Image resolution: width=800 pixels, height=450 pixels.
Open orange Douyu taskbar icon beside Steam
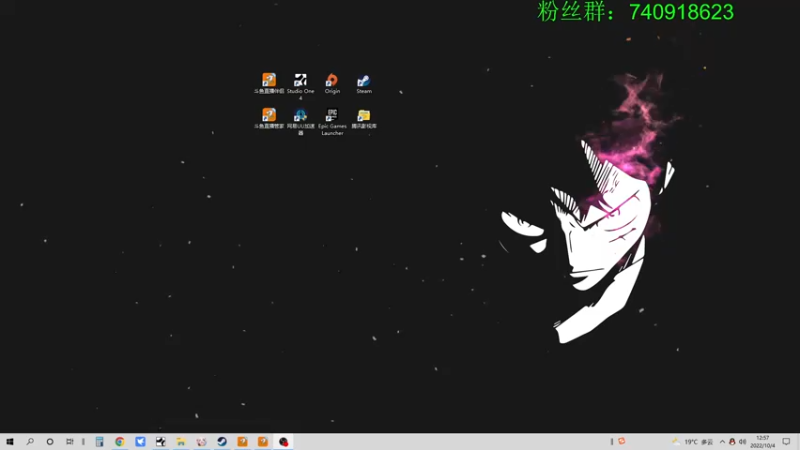242,442
